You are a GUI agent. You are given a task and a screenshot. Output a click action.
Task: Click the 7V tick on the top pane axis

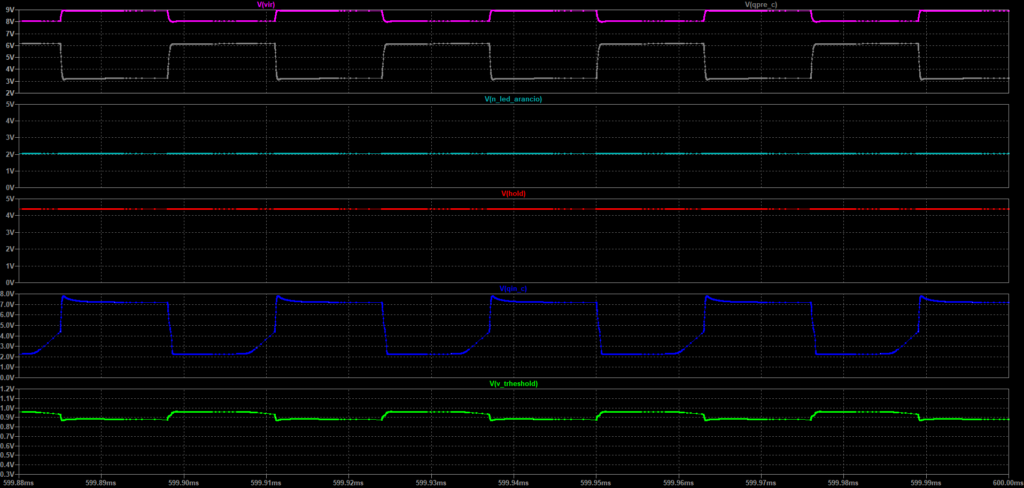(x=10, y=33)
